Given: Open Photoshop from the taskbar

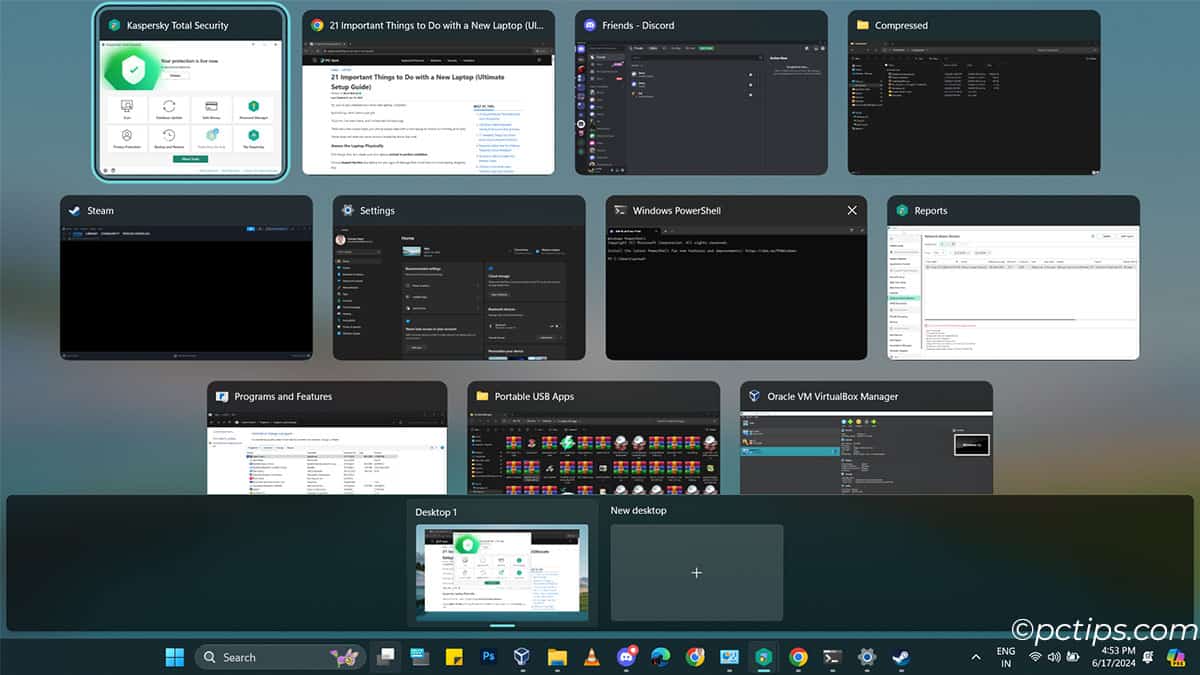Looking at the screenshot, I should click(488, 657).
